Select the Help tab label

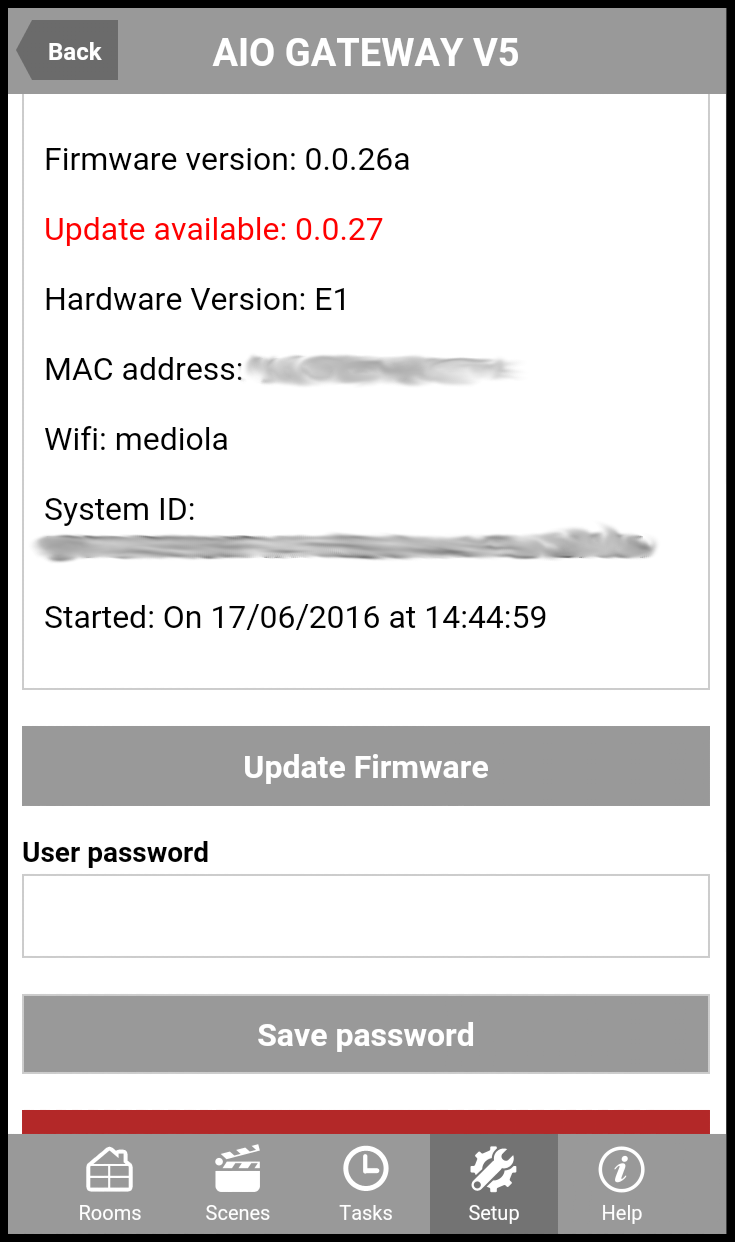click(x=621, y=1213)
